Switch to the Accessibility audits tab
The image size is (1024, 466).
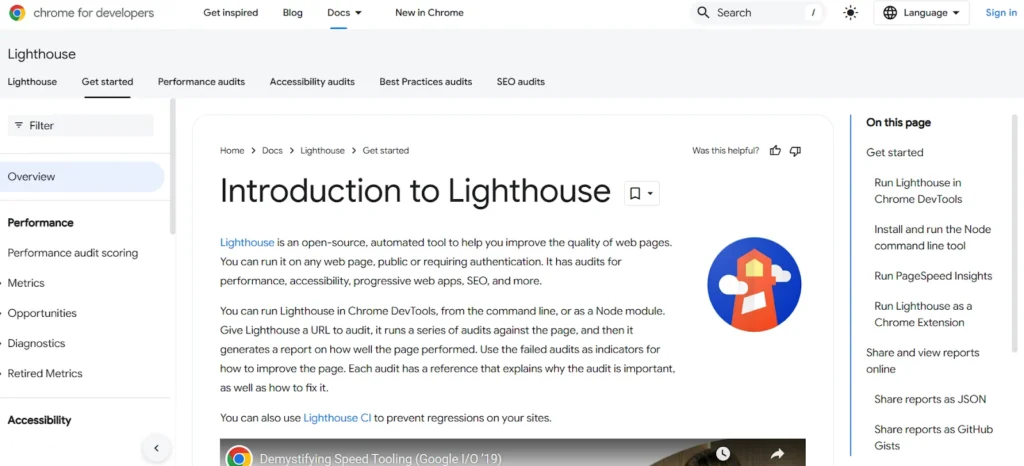click(312, 82)
